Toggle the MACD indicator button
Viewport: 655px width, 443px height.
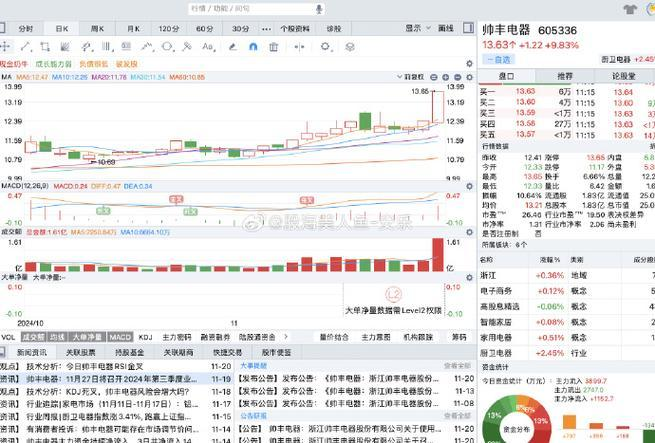pos(120,337)
